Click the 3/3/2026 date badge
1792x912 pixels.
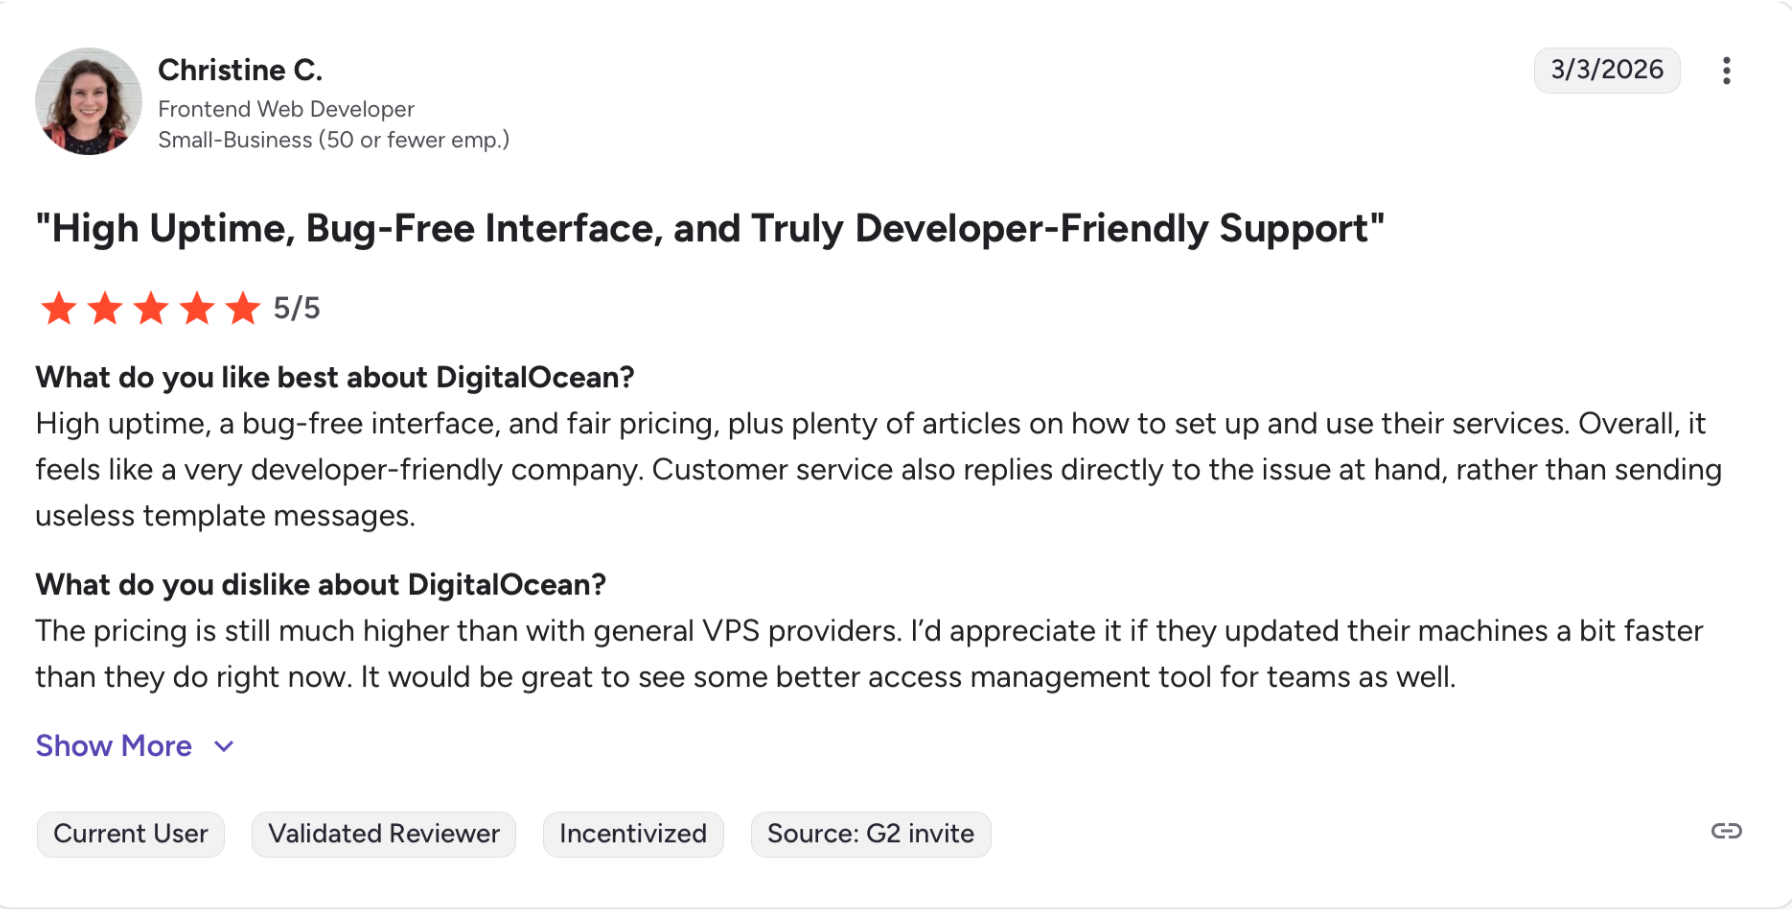[1607, 70]
